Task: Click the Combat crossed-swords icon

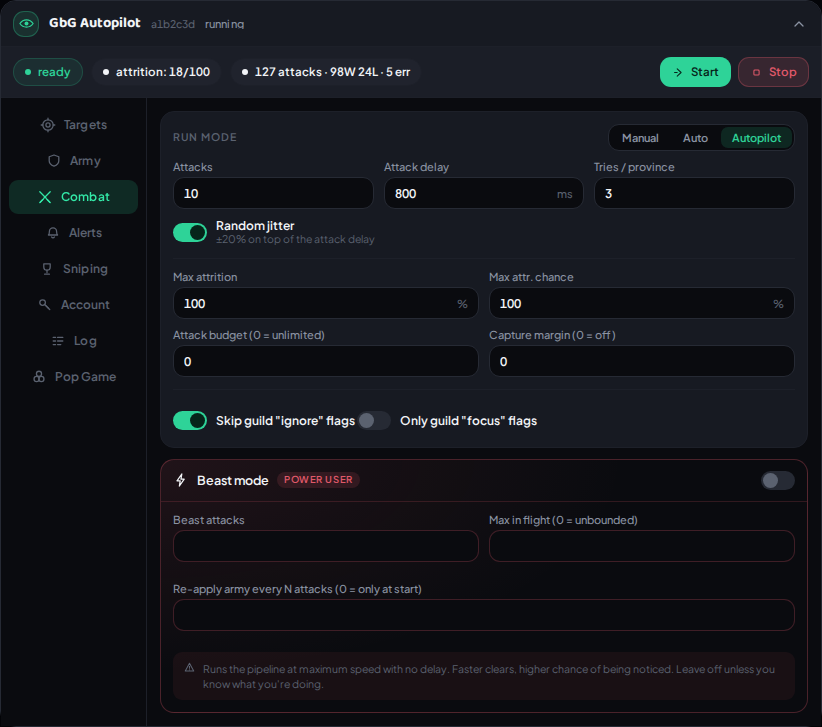Action: 45,197
